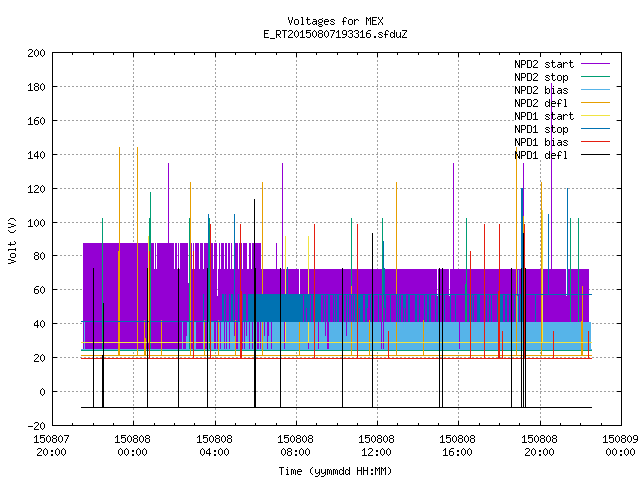Click the NPD2 start legend label
The image size is (640, 480).
(544, 64)
